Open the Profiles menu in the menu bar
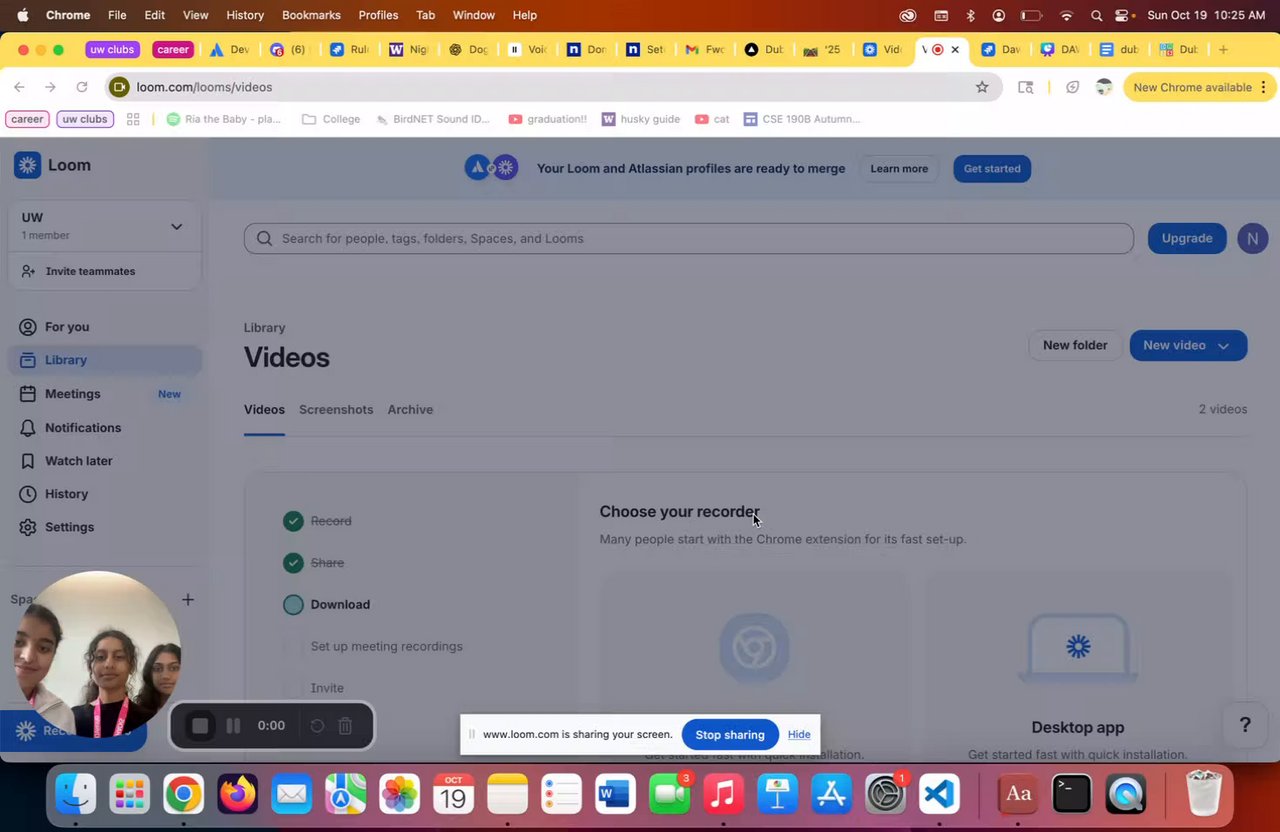This screenshot has height=832, width=1280. click(378, 15)
